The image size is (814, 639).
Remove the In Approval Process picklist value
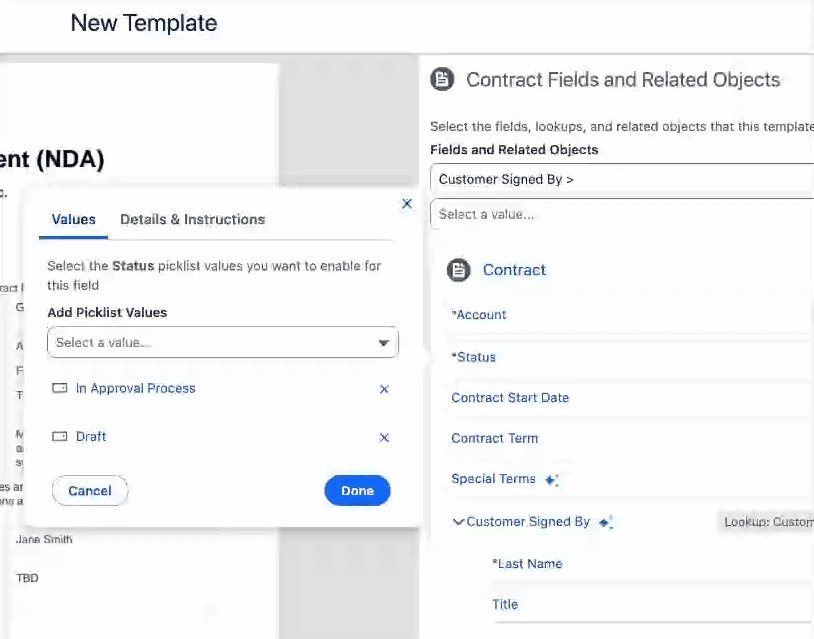coord(384,389)
